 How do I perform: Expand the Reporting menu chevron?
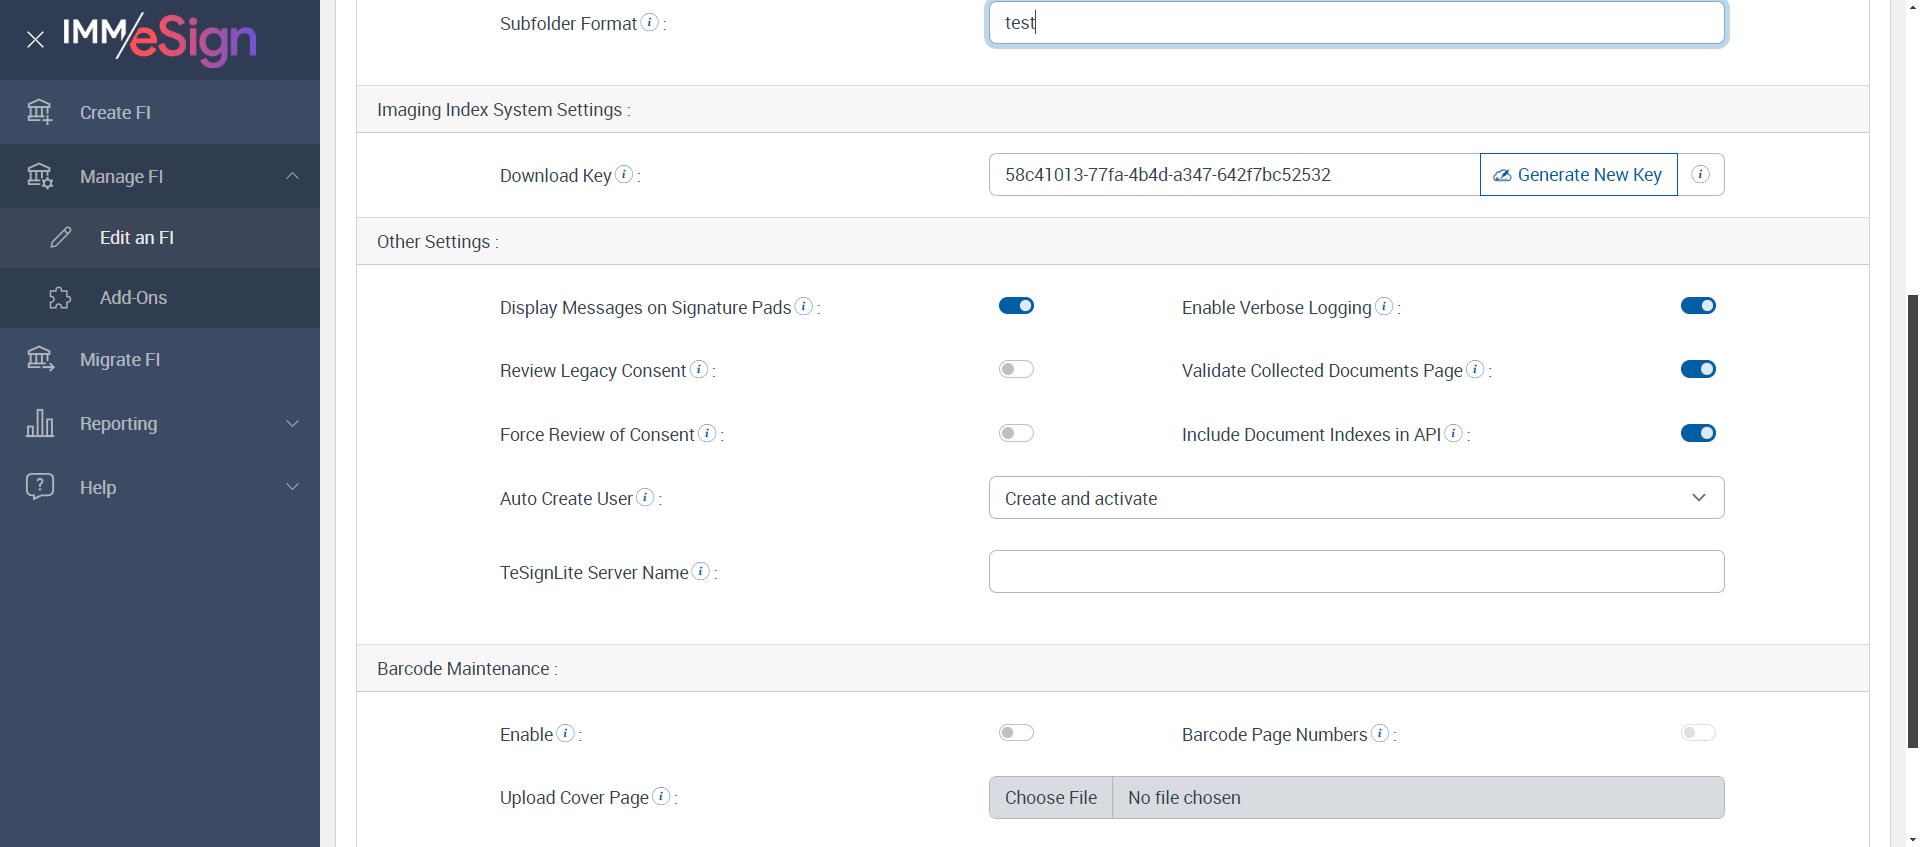[293, 423]
